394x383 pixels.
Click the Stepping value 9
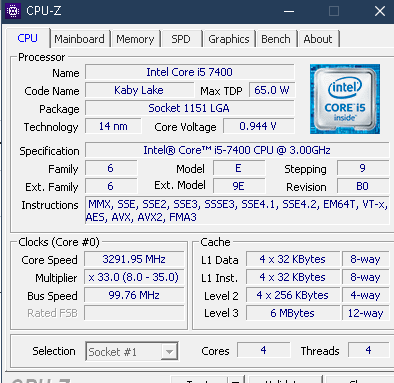coord(363,168)
